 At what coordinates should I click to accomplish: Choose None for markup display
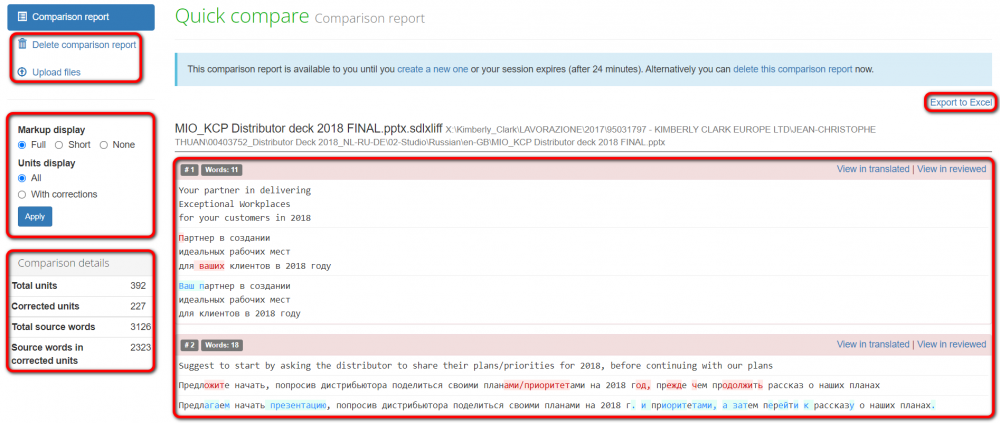[x=104, y=145]
